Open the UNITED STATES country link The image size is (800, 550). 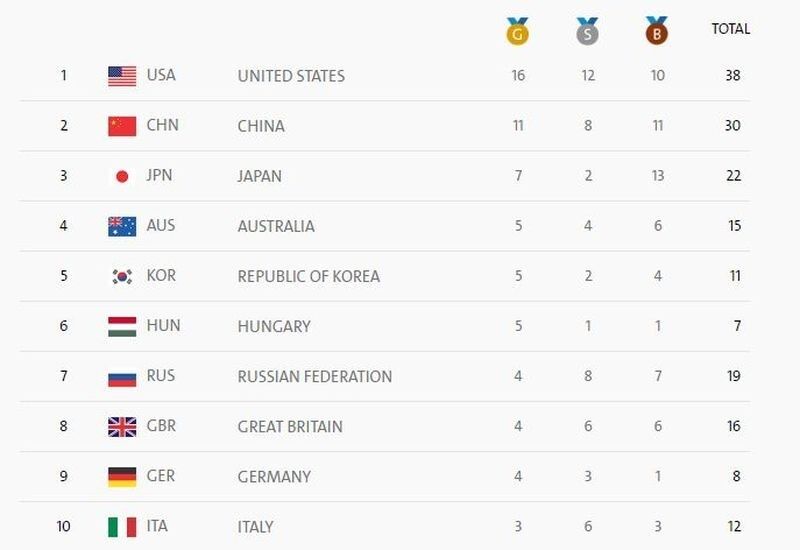point(291,76)
